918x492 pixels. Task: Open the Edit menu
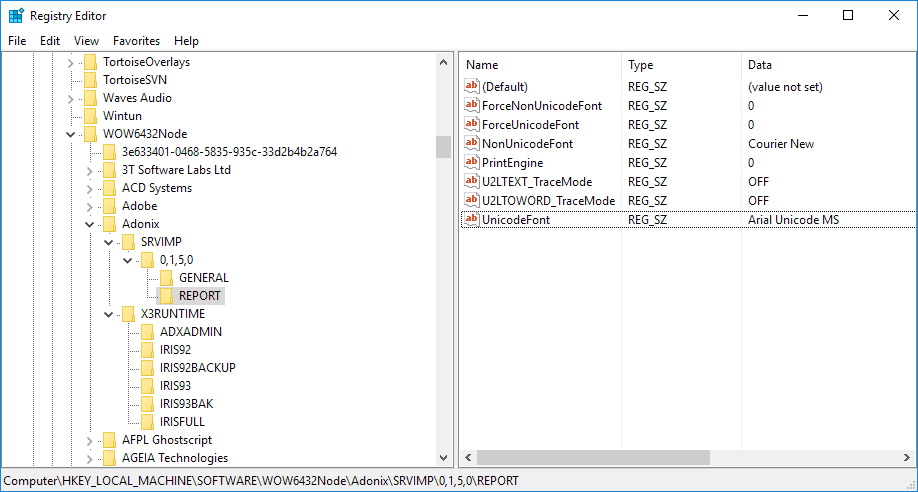pos(50,41)
